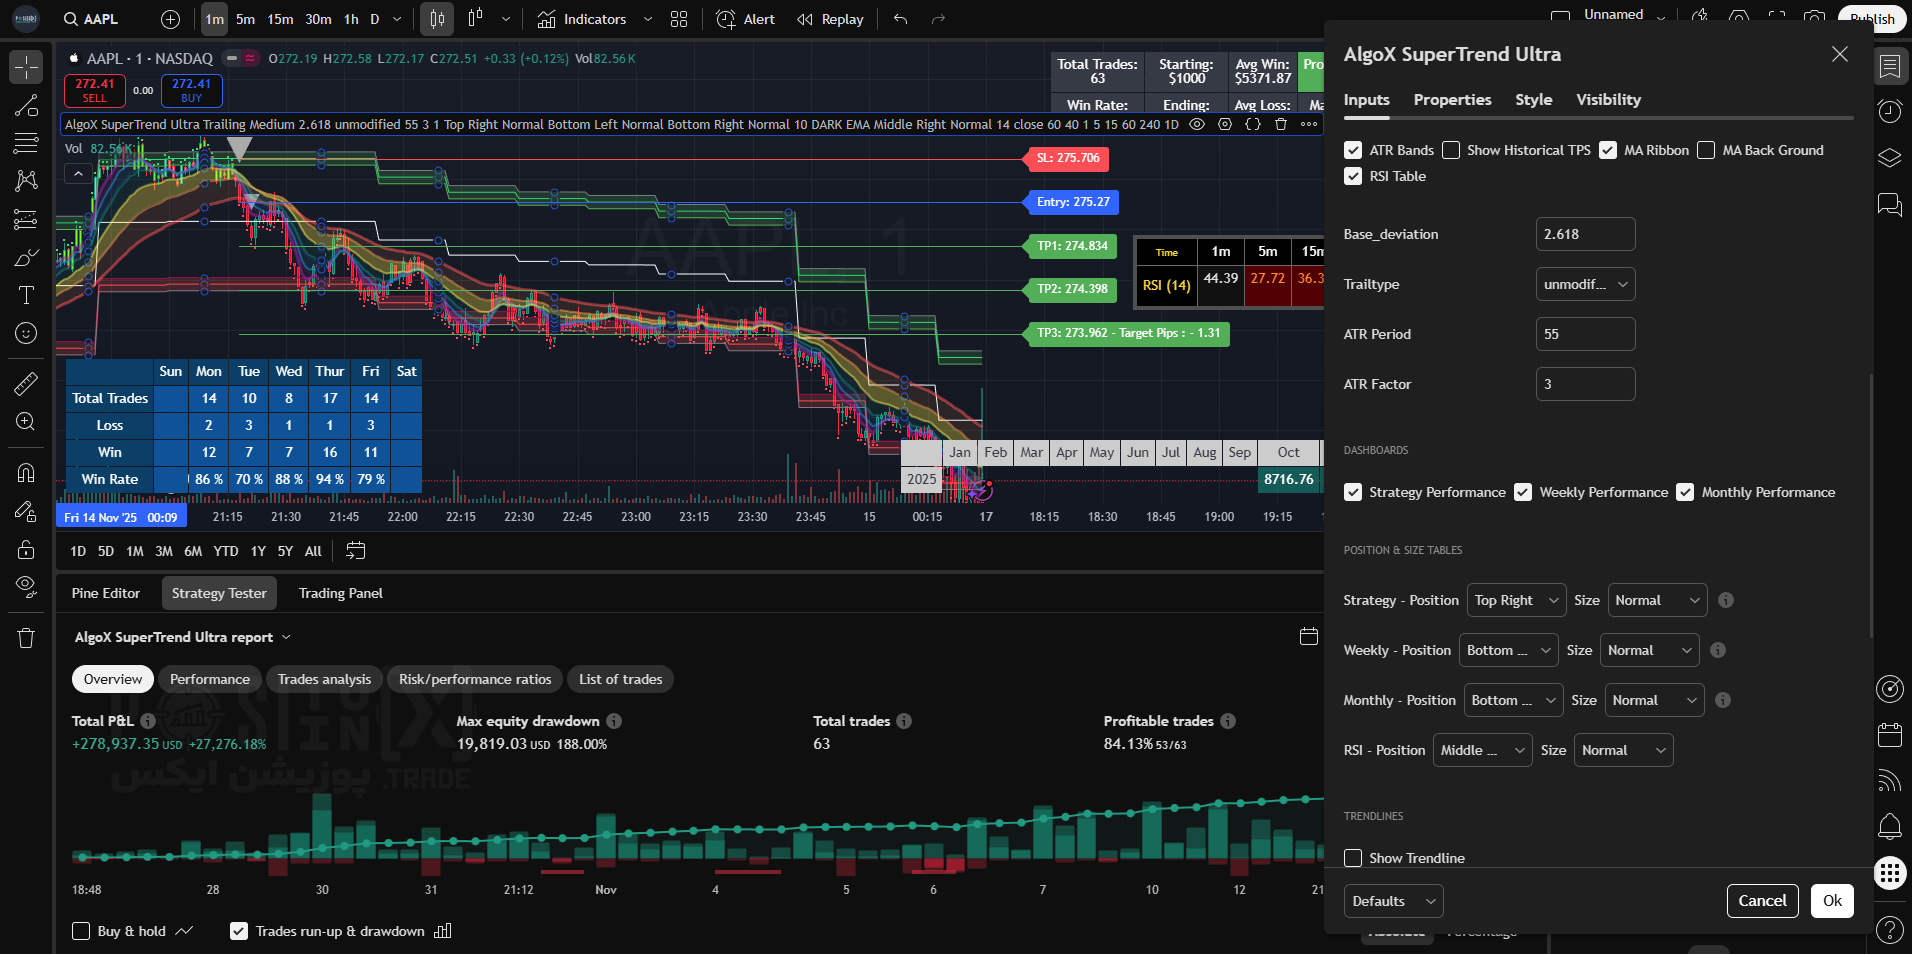Expand Strategy Position Top Right dropdown
Screen dimensions: 1912x954
(1516, 600)
